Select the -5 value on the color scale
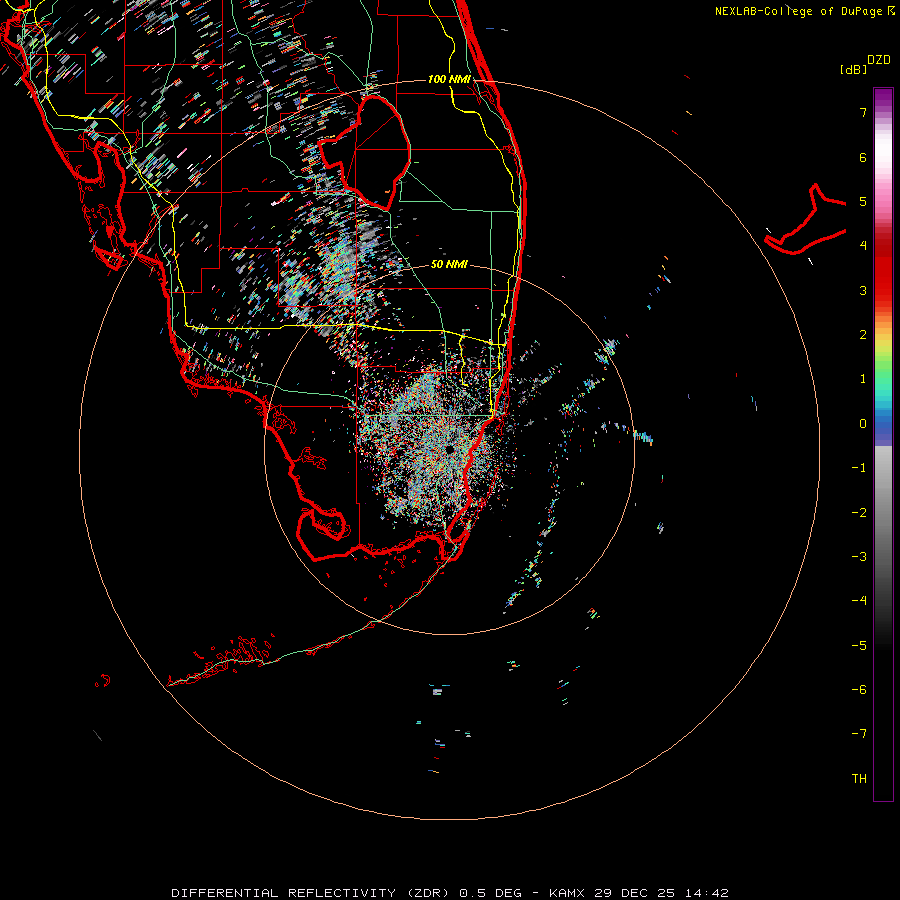 tap(859, 646)
